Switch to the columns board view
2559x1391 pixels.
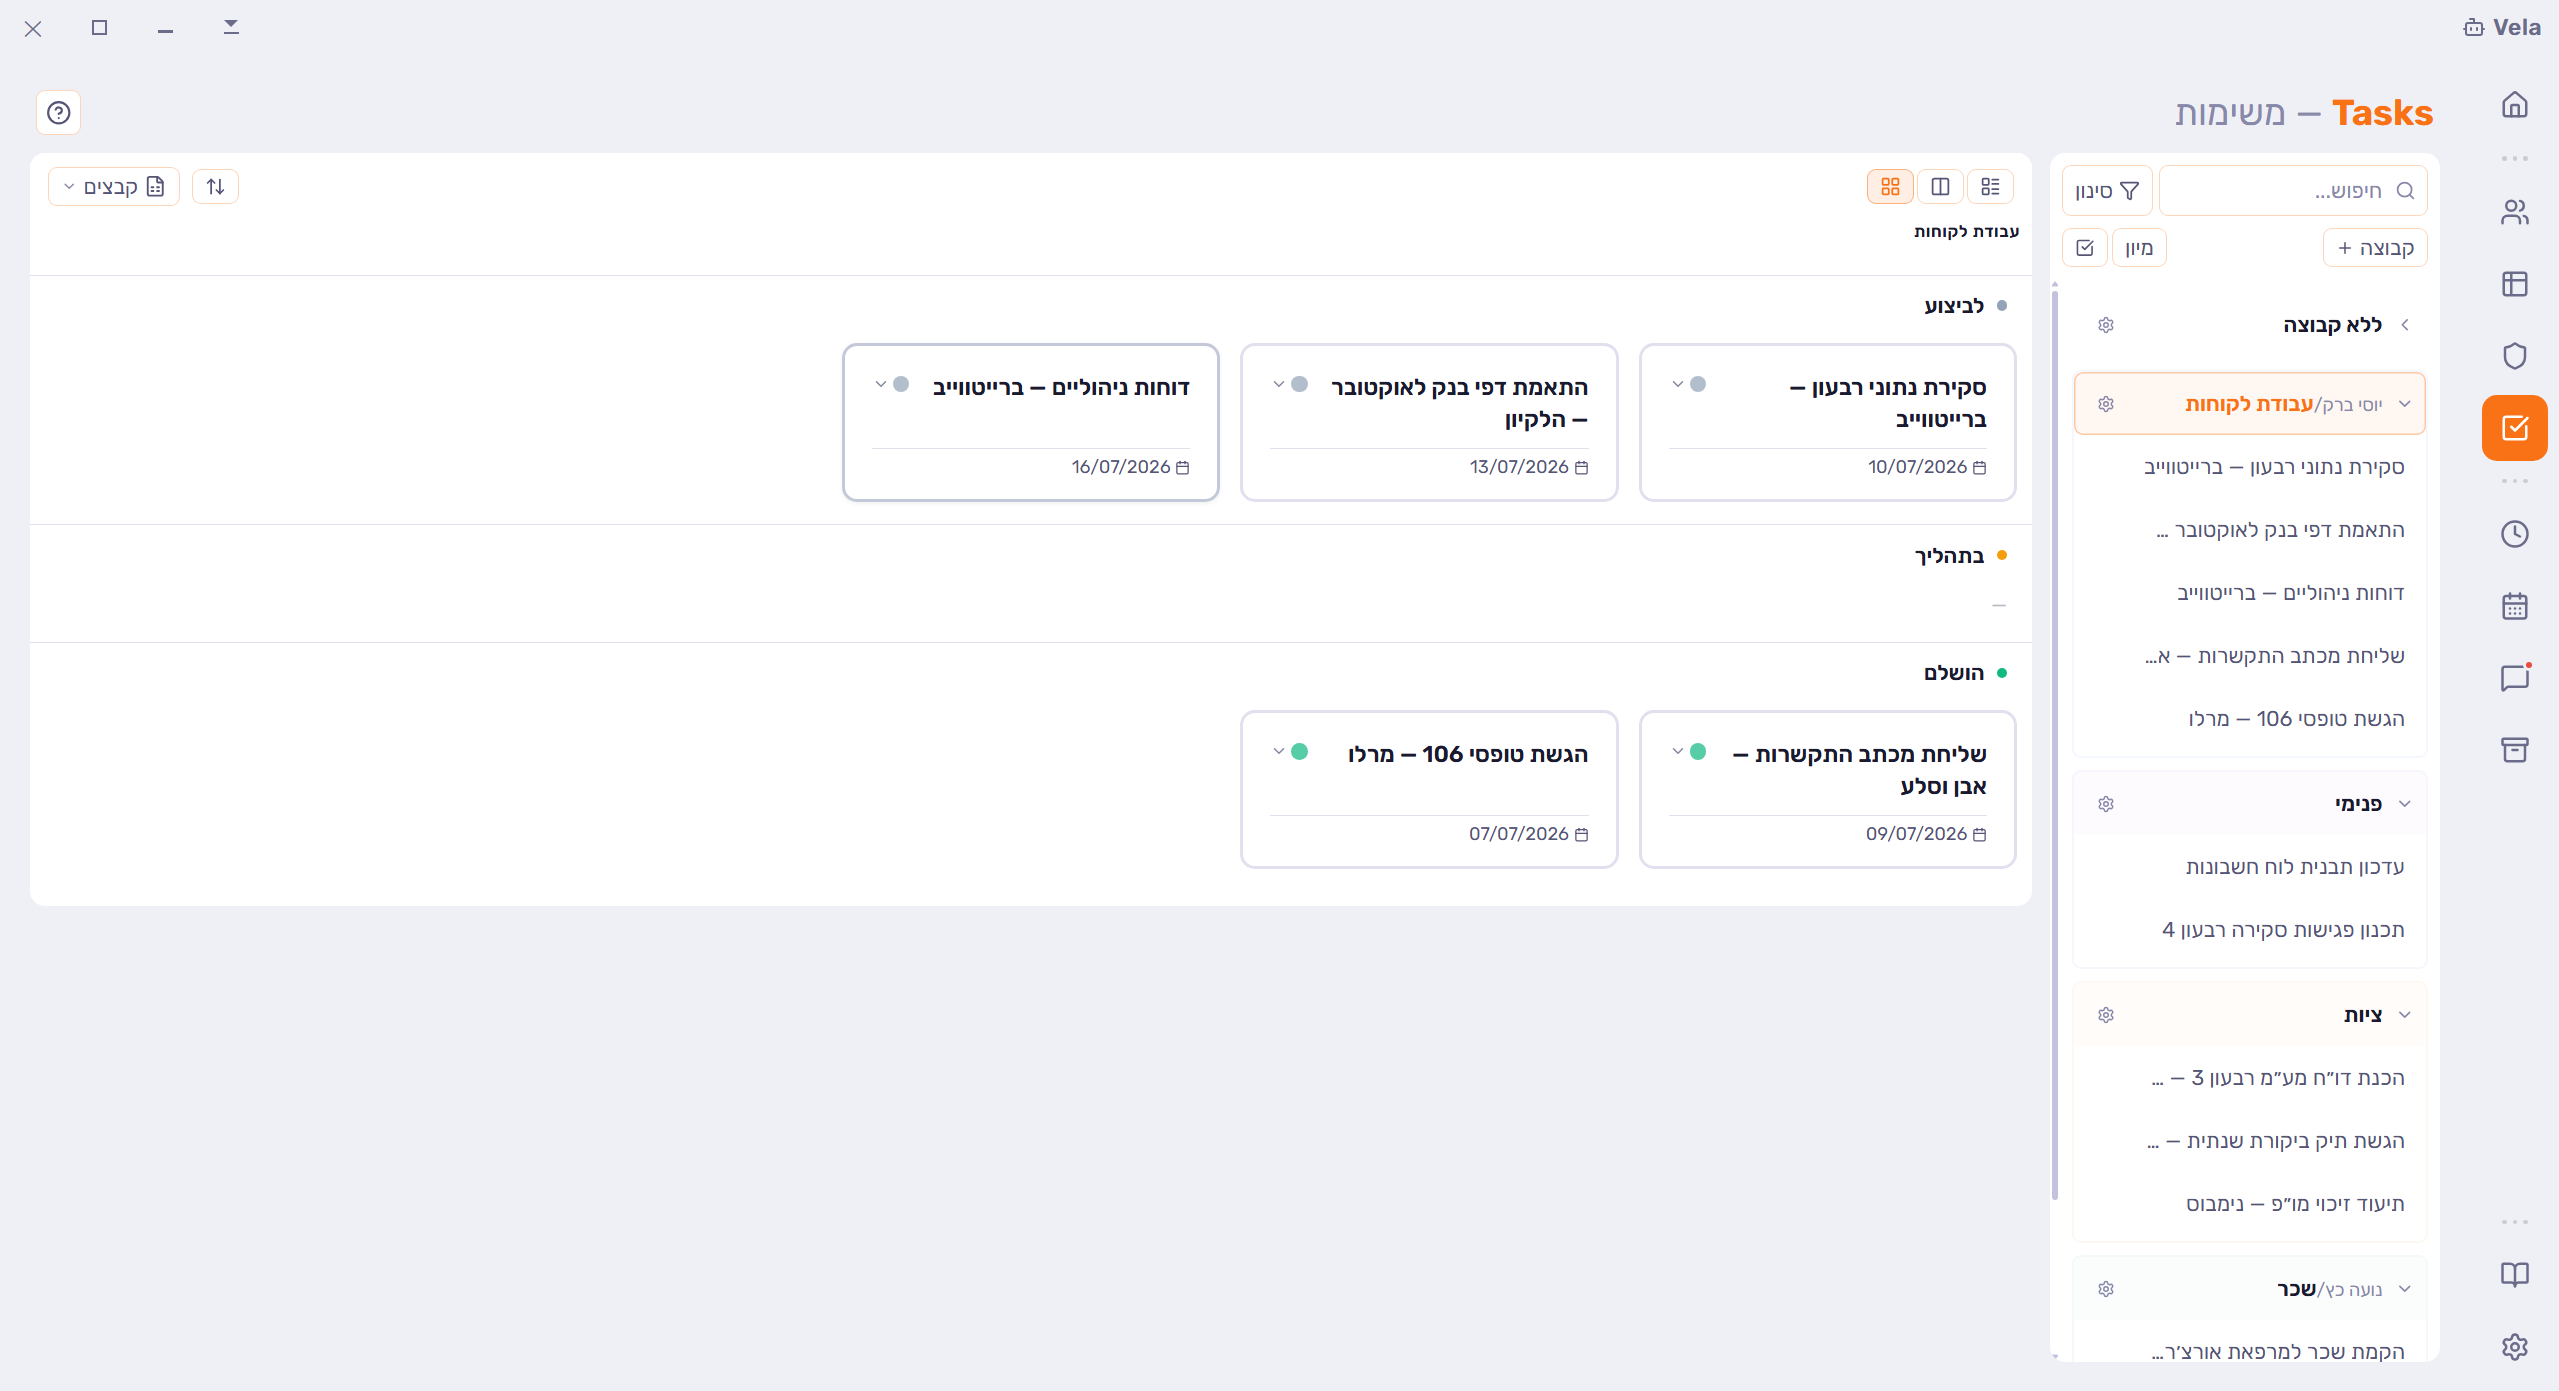[1940, 187]
